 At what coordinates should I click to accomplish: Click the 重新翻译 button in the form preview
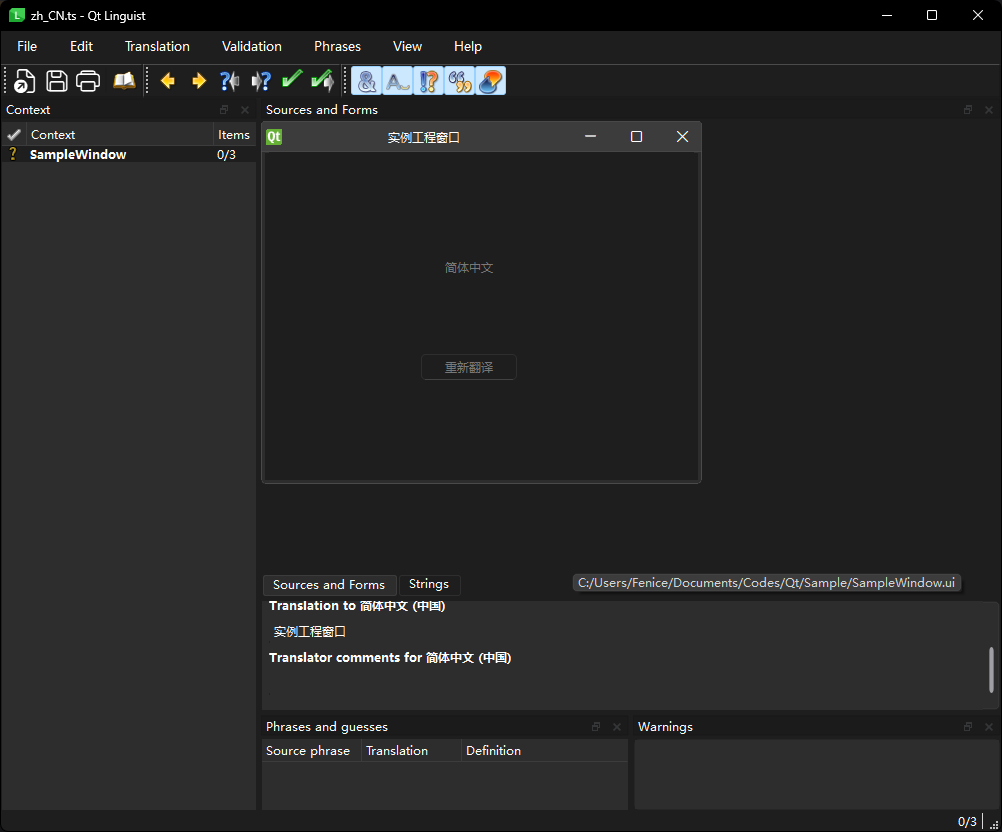[x=469, y=367]
